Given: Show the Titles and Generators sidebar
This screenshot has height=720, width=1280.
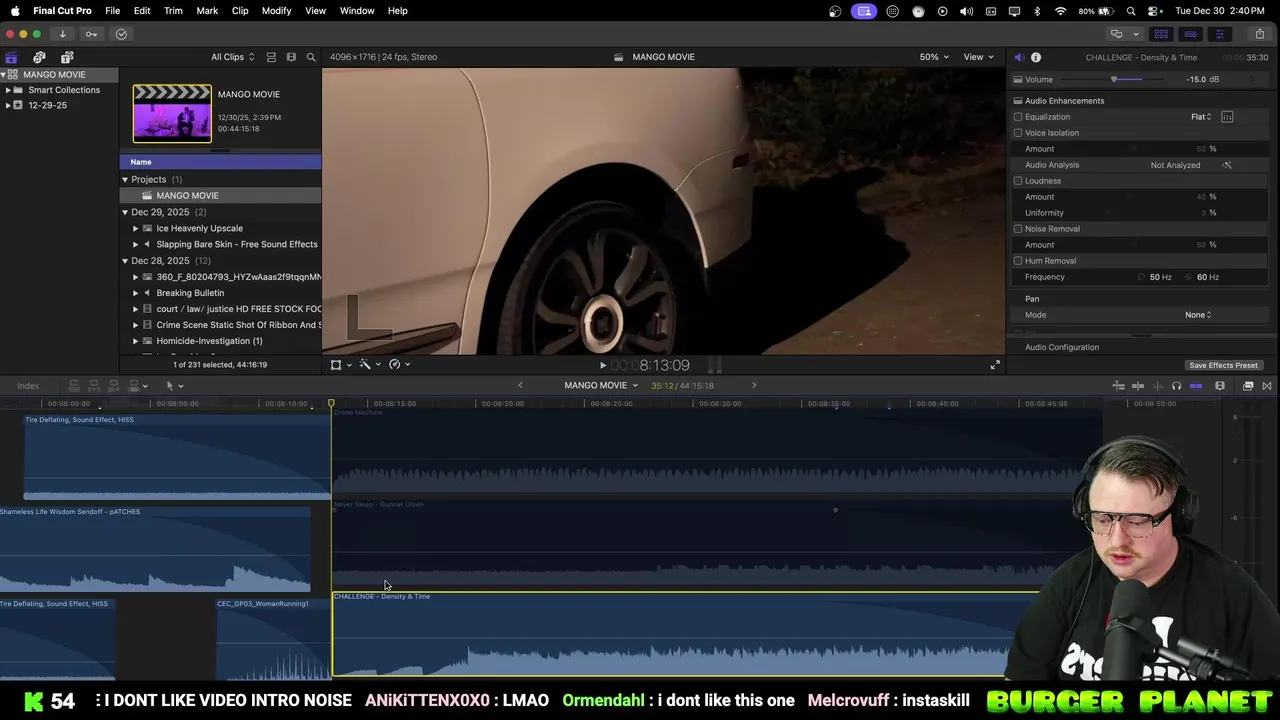Looking at the screenshot, I should coord(67,57).
